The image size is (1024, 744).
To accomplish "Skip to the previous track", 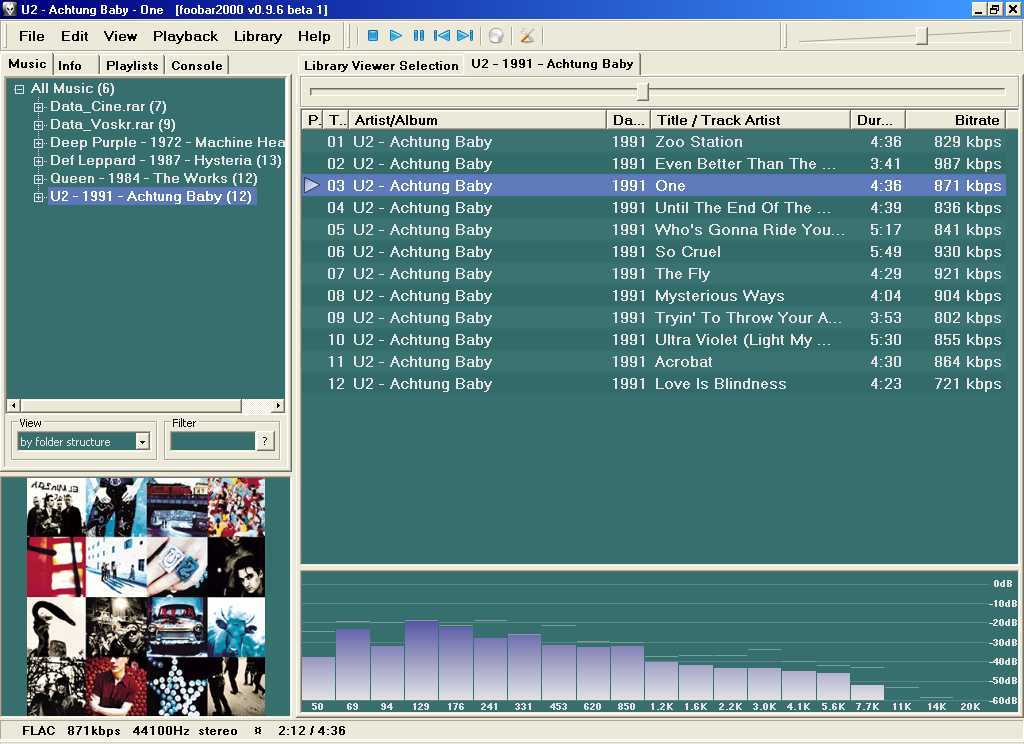I will coord(441,36).
